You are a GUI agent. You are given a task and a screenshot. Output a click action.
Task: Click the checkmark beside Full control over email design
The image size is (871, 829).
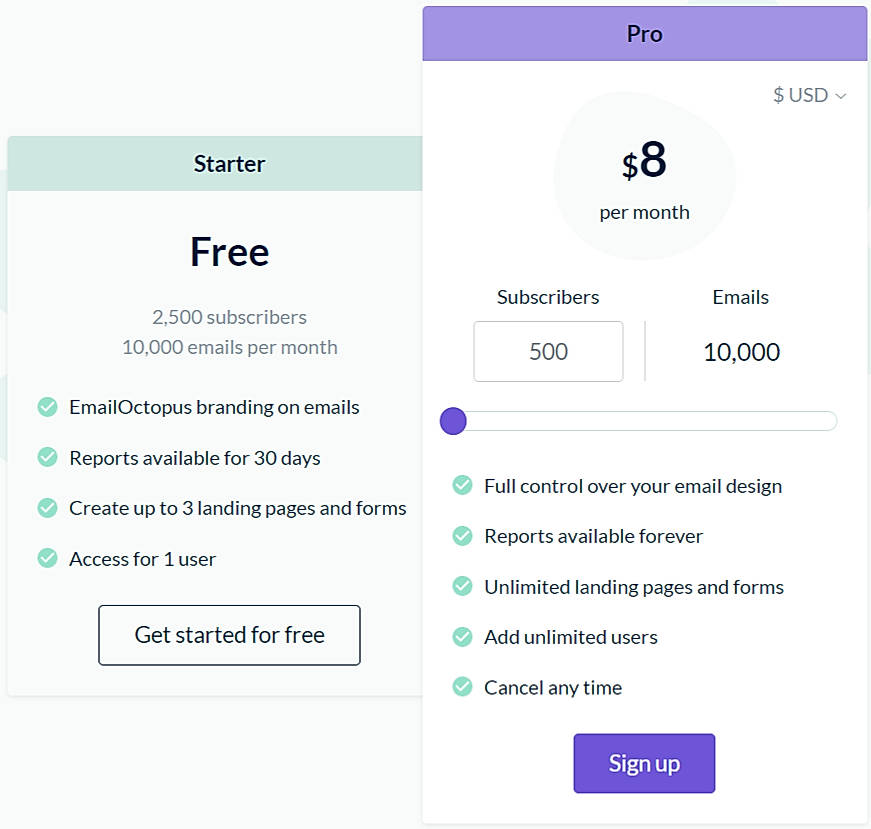[x=462, y=485]
